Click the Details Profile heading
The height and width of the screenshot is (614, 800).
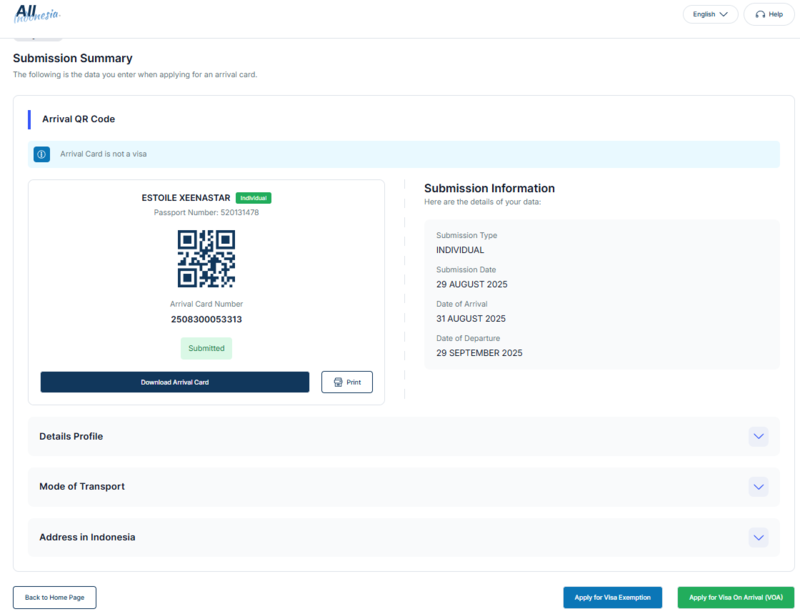(71, 436)
